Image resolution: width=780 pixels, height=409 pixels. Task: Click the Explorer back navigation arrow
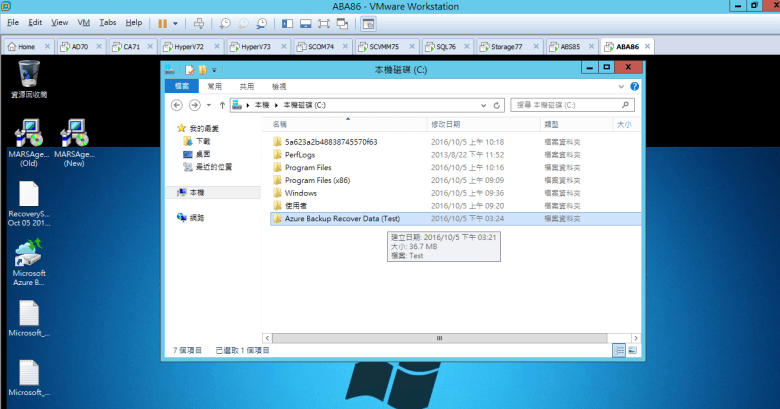pyautogui.click(x=177, y=104)
